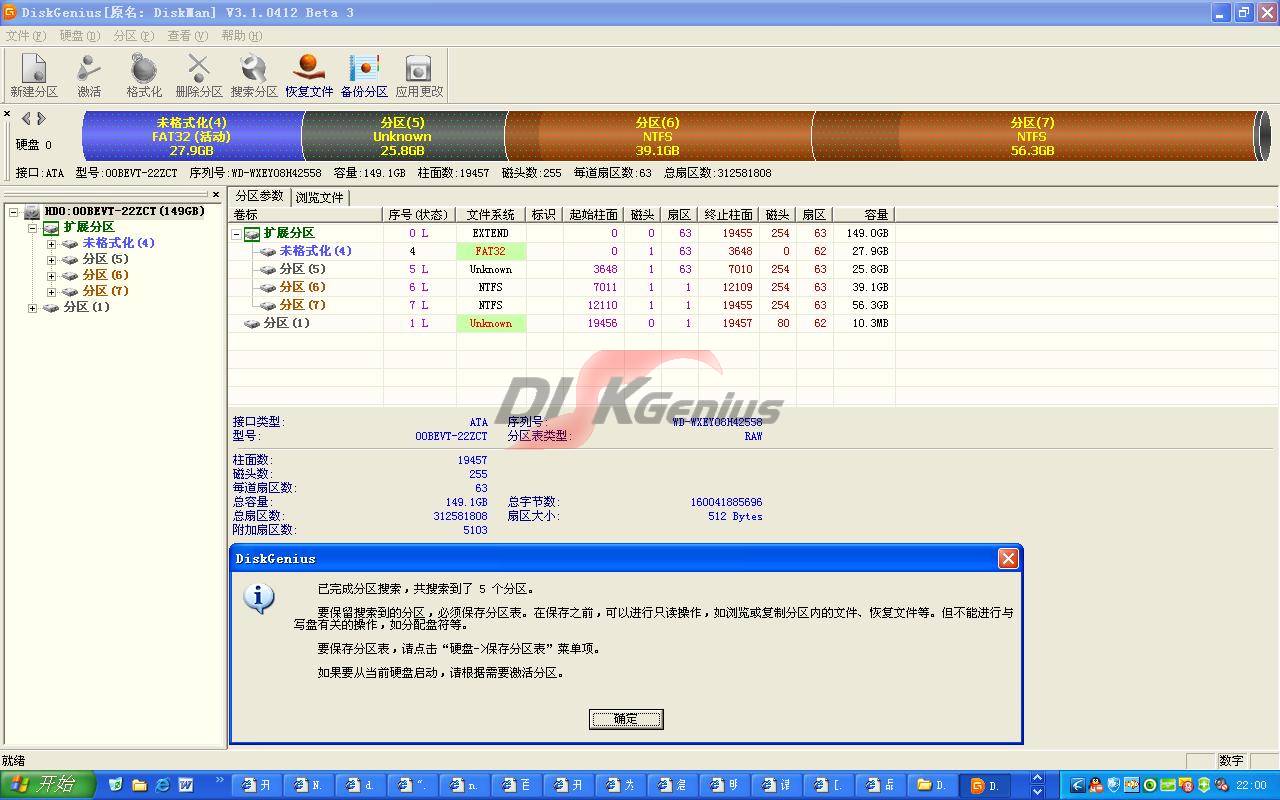Image resolution: width=1280 pixels, height=800 pixels.
Task: Select 分区(6) NTFS 39.1GB block in disk map
Action: (657, 136)
